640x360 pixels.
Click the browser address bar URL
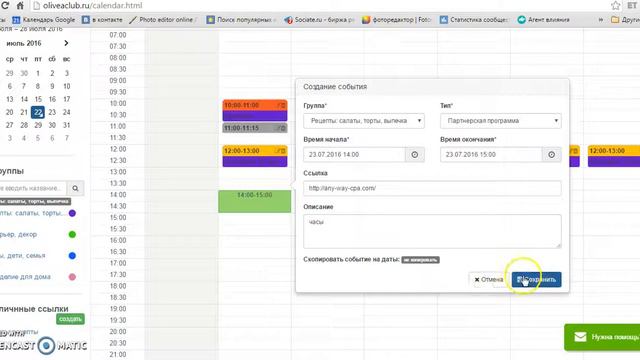tap(93, 6)
